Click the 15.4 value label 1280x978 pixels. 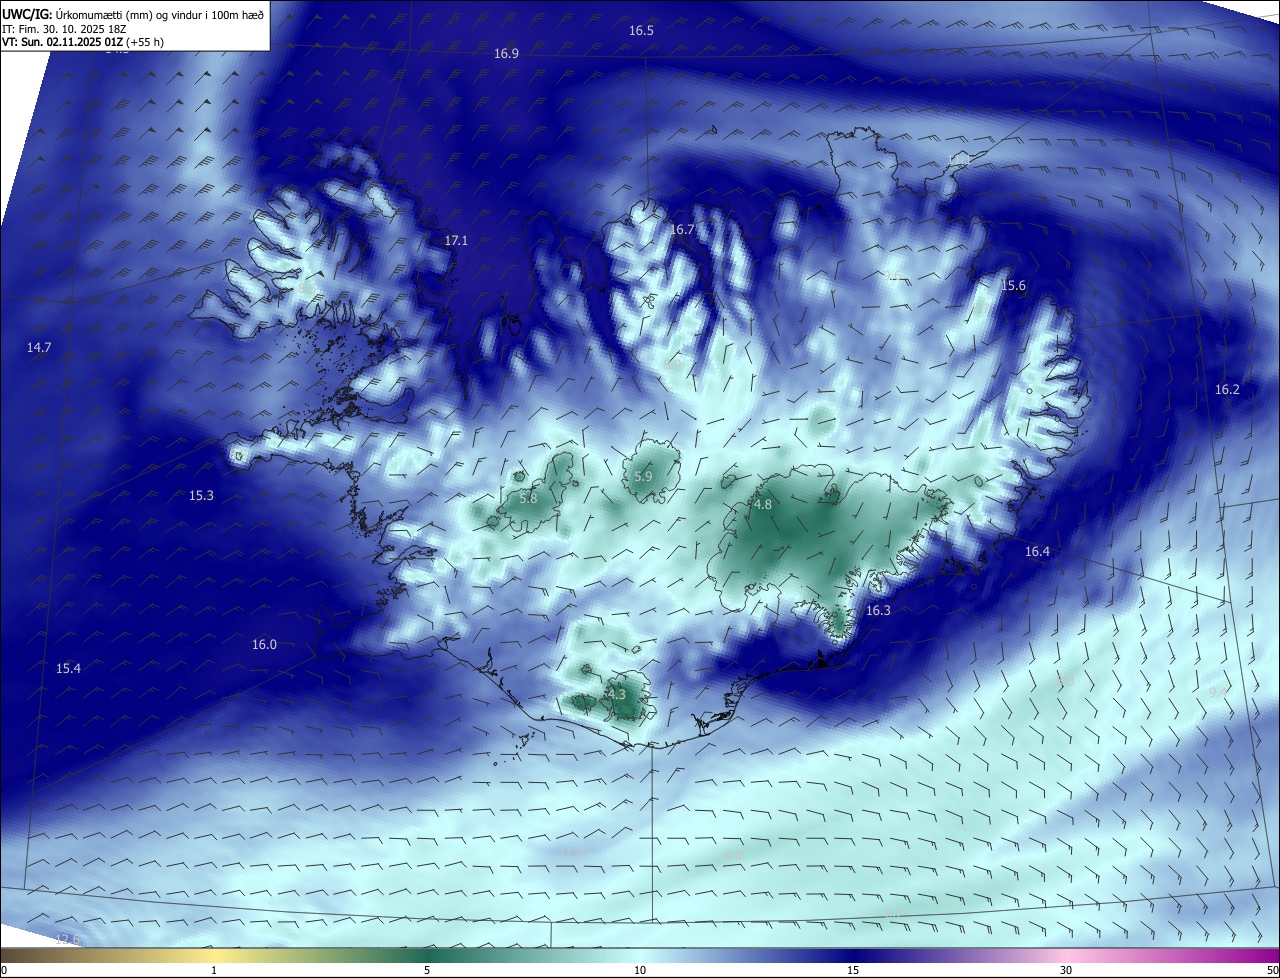click(68, 669)
